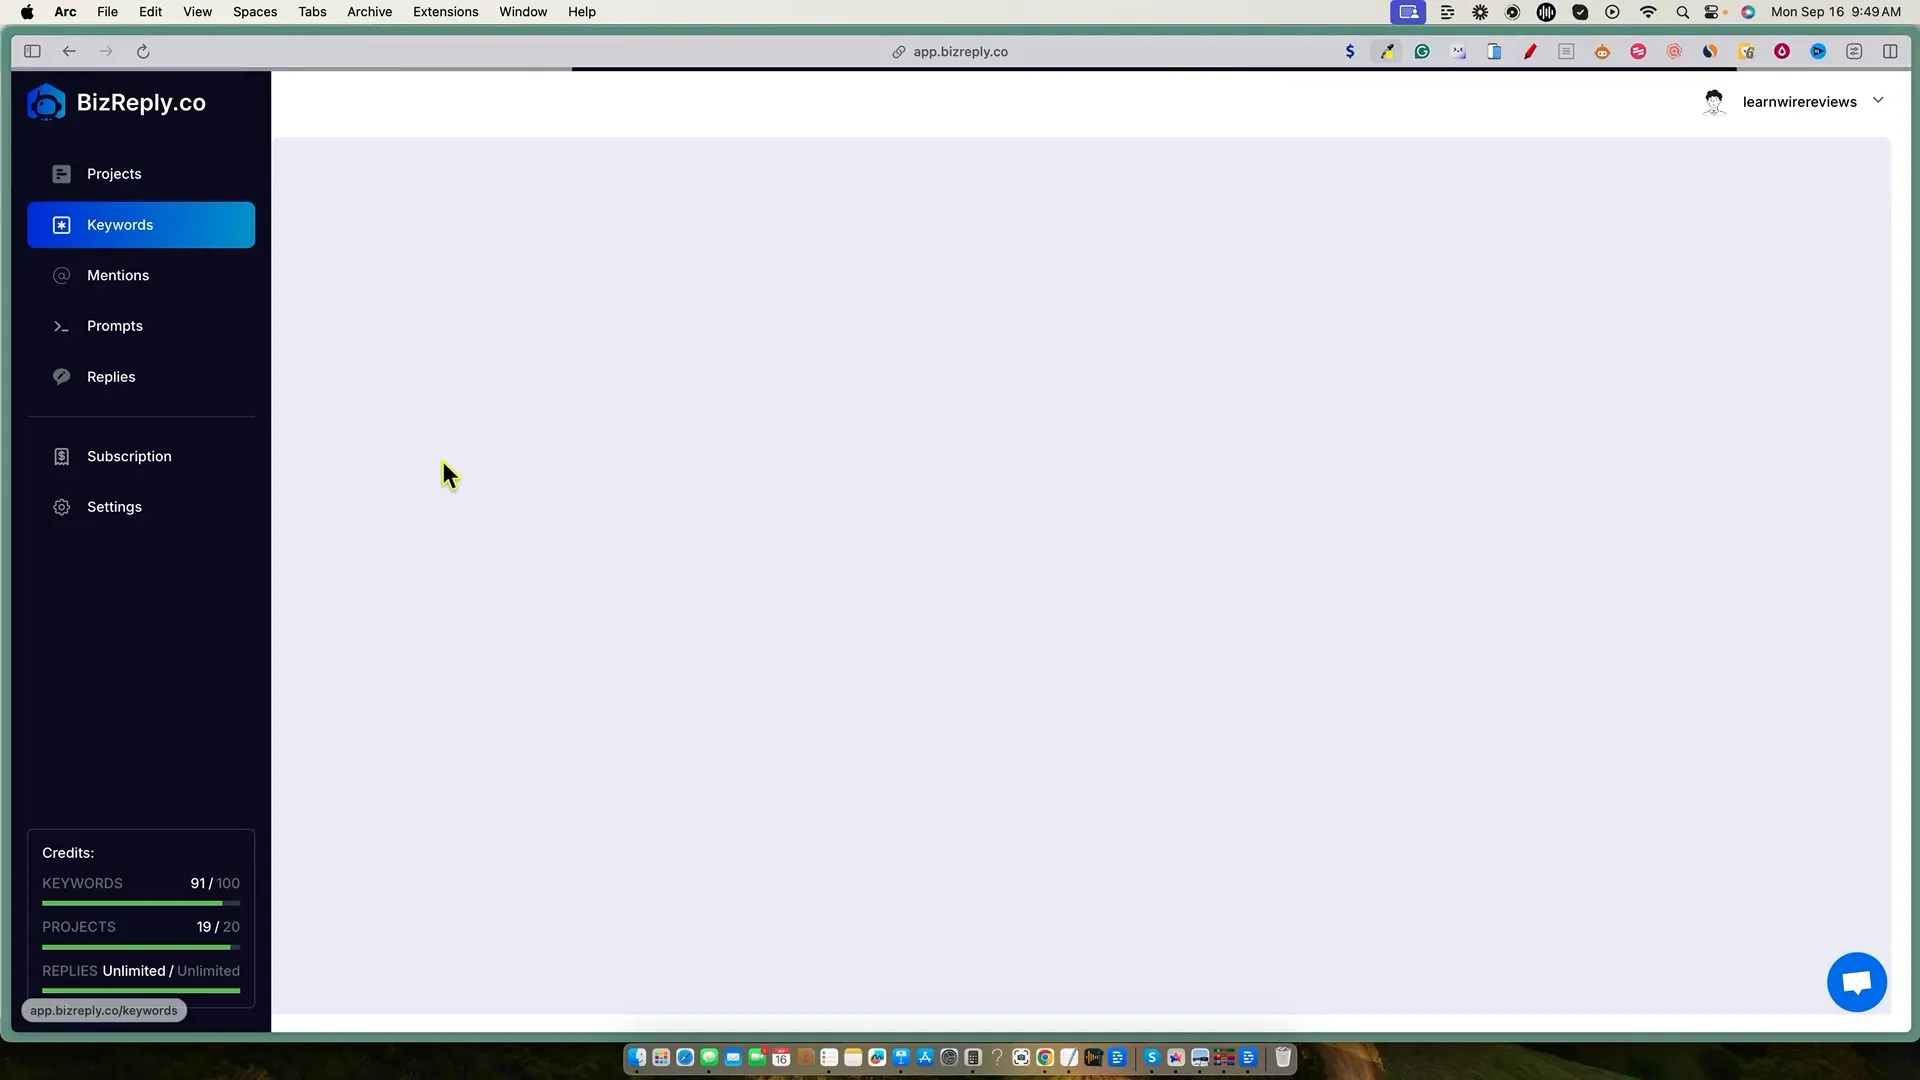
Task: Click the Replies sidebar icon
Action: pos(61,377)
